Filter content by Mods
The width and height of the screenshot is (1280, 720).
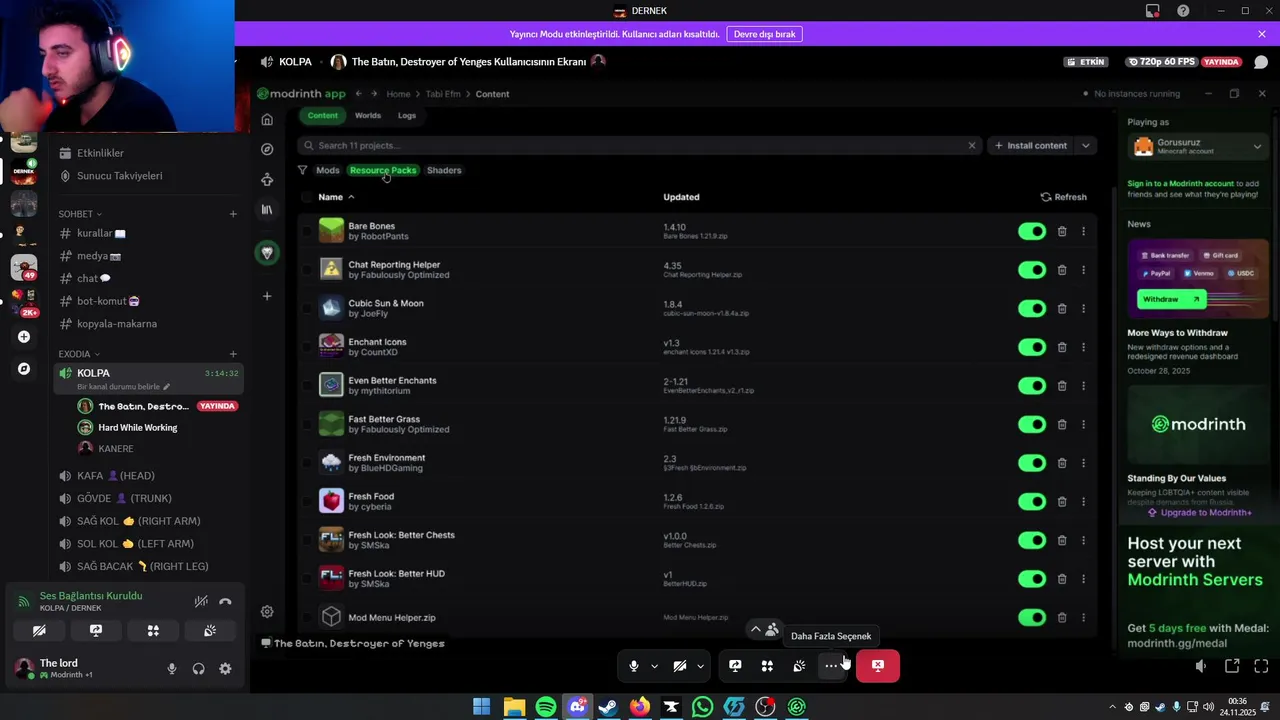(x=328, y=170)
